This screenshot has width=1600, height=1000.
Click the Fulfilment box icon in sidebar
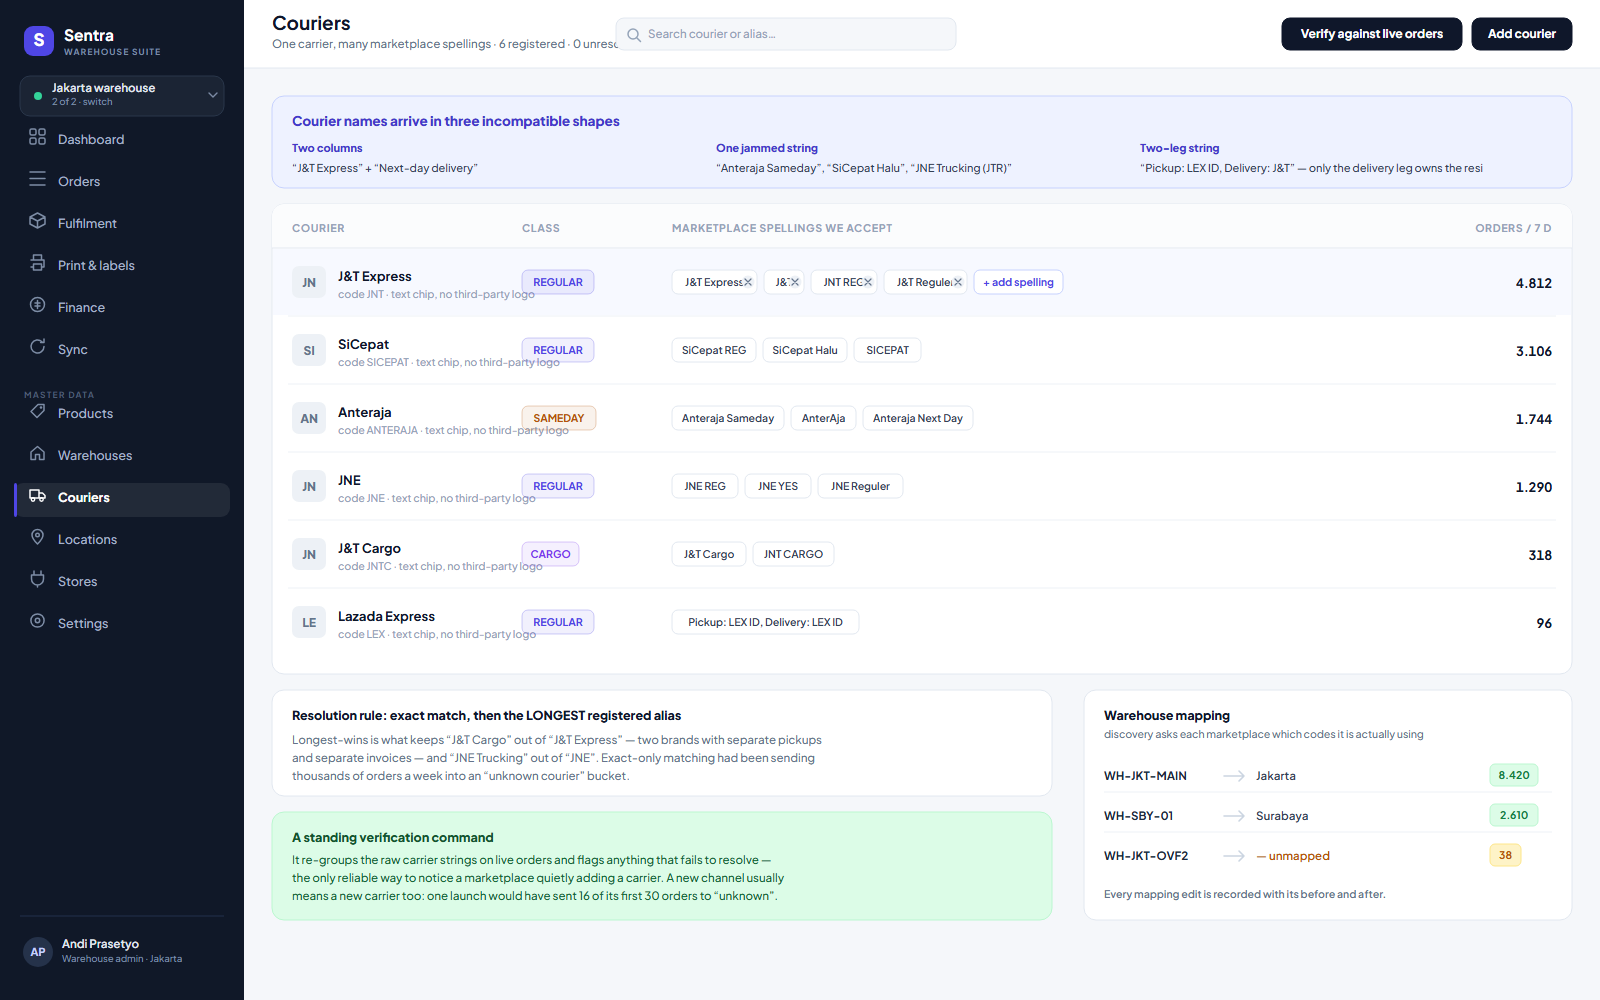pyautogui.click(x=38, y=221)
